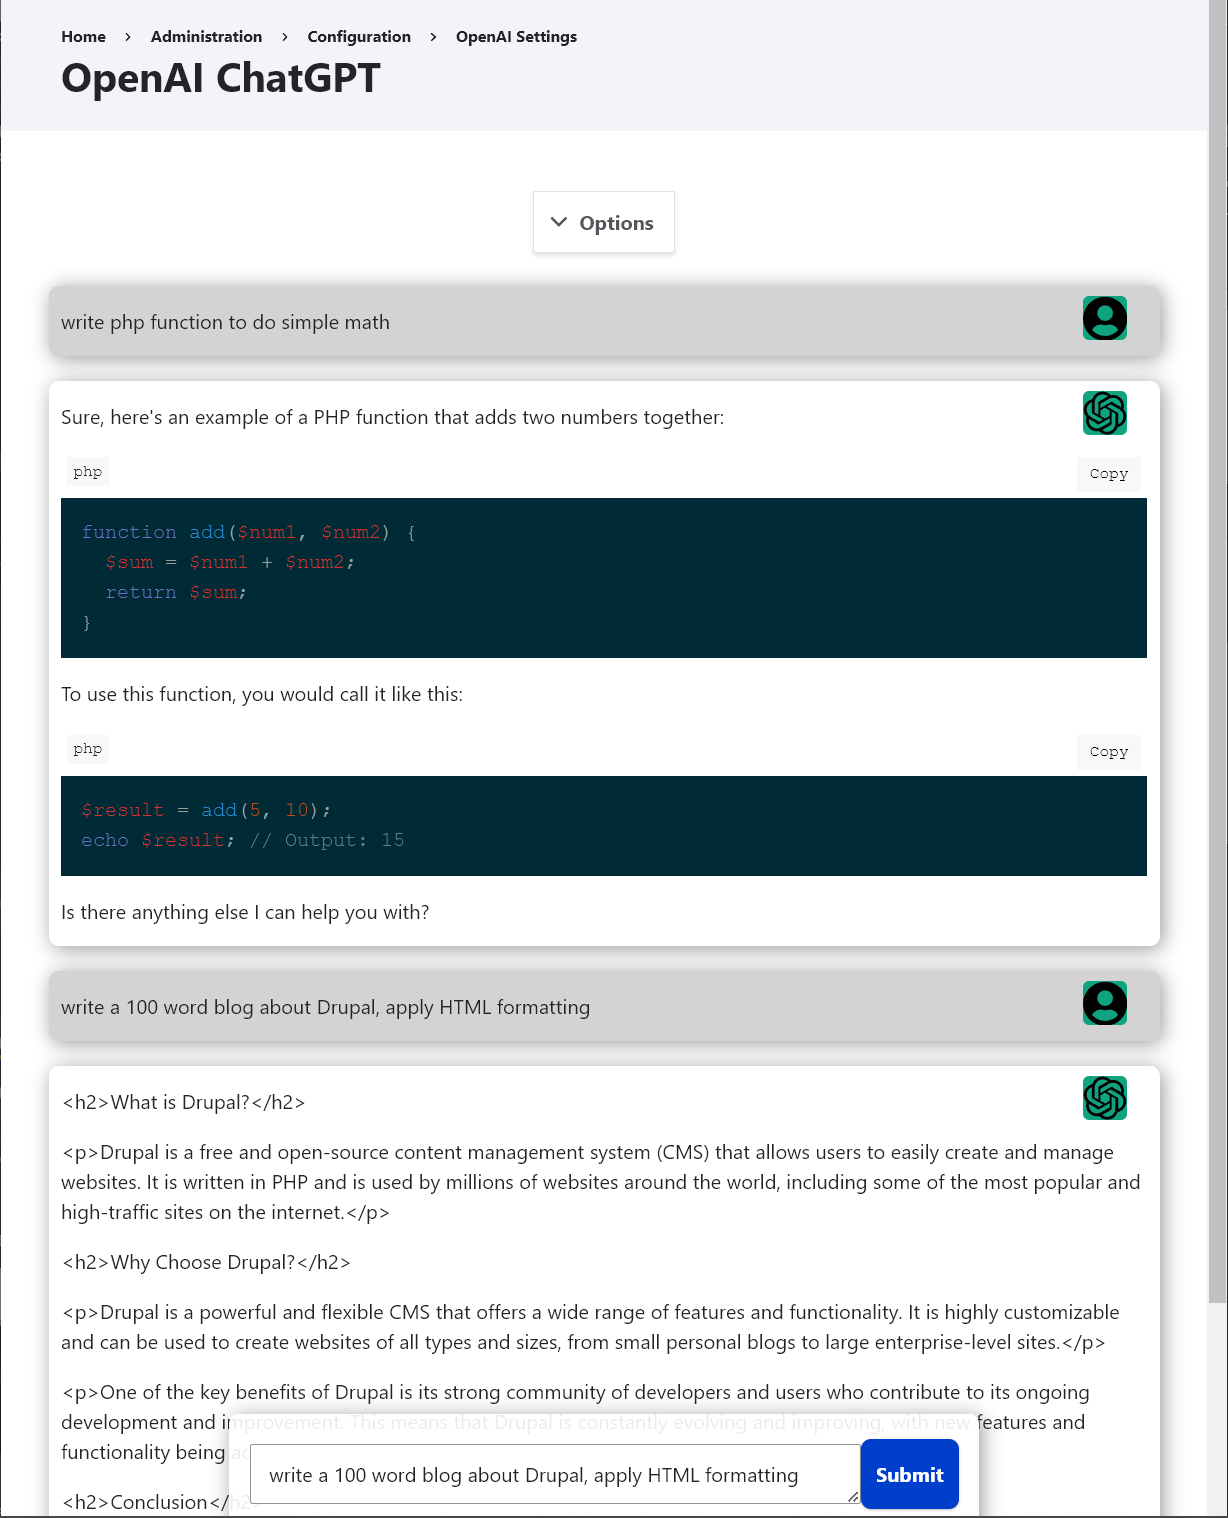Viewport: 1228px width, 1518px height.
Task: Go to the Home breadcrumb
Action: tap(83, 36)
